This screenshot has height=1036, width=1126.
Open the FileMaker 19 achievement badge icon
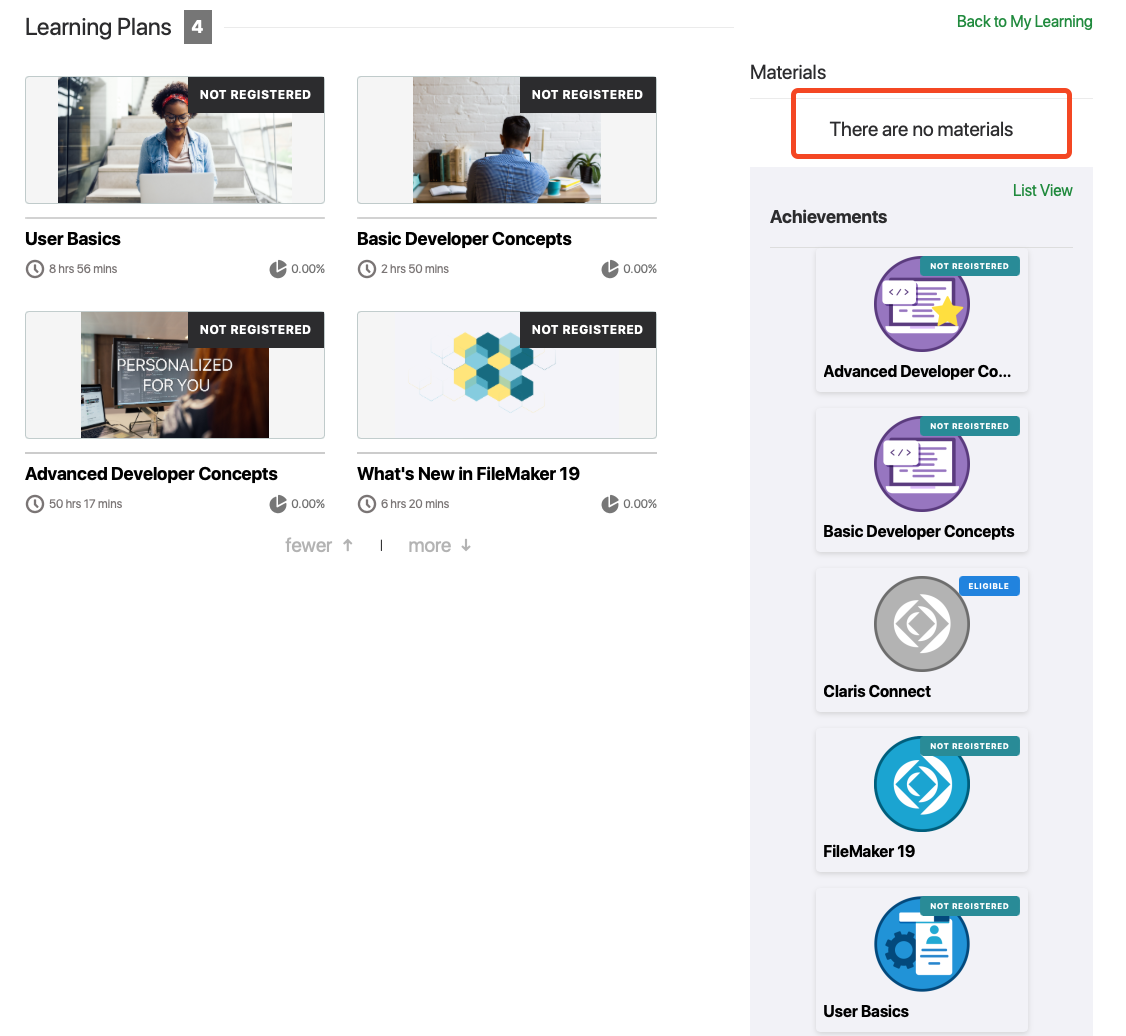pos(921,784)
